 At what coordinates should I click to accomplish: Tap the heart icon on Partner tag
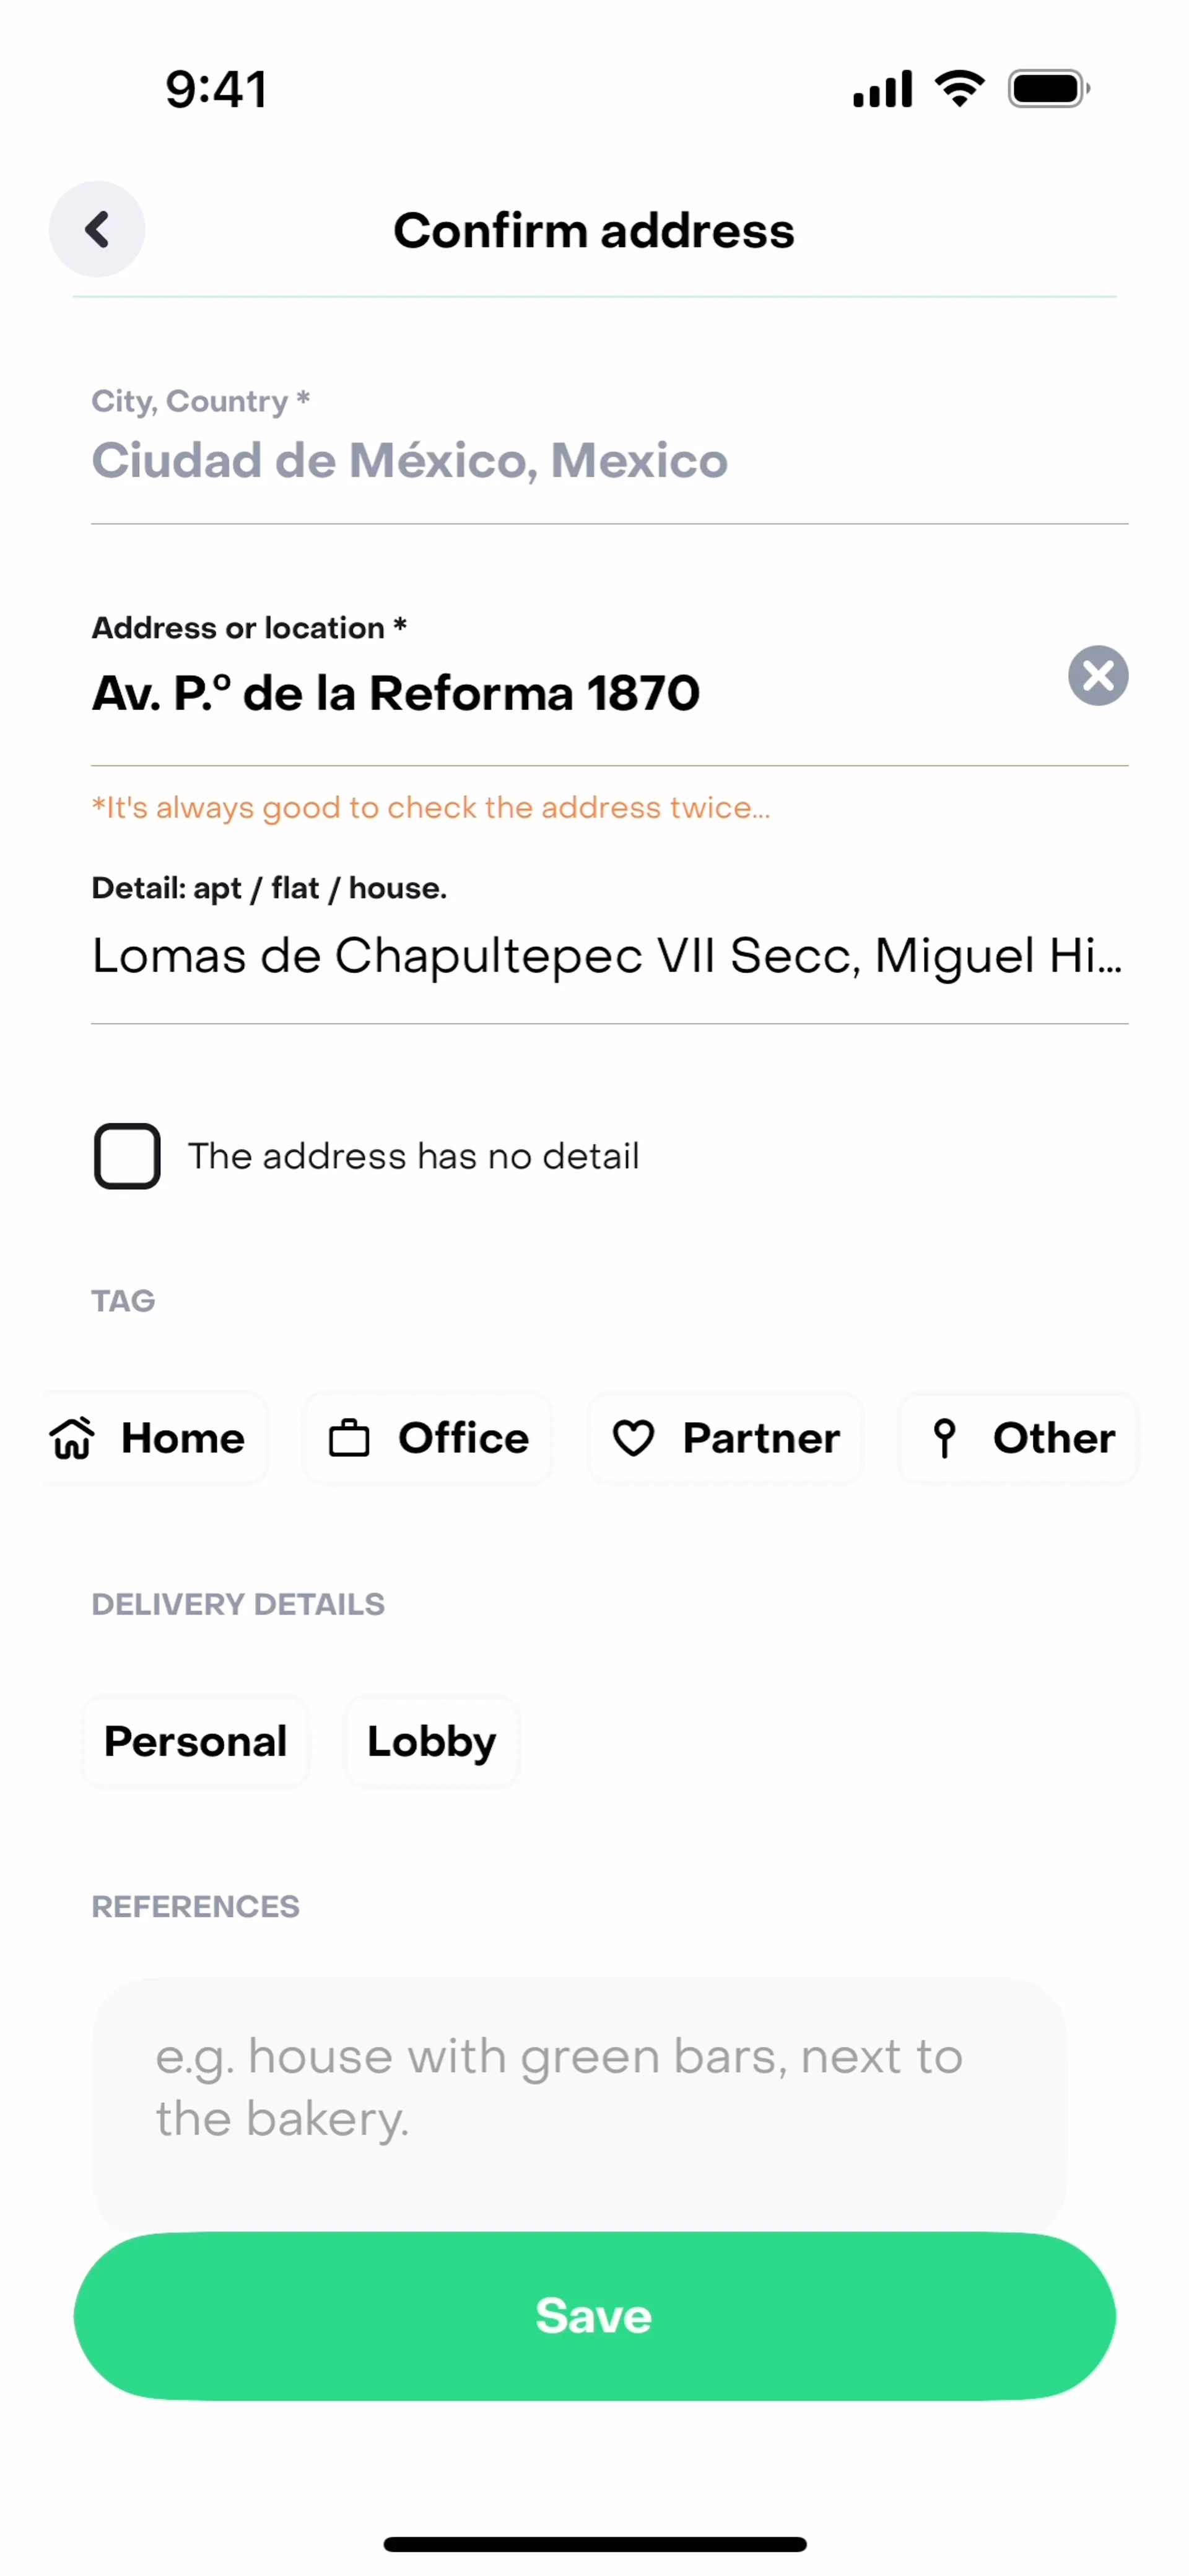(633, 1439)
